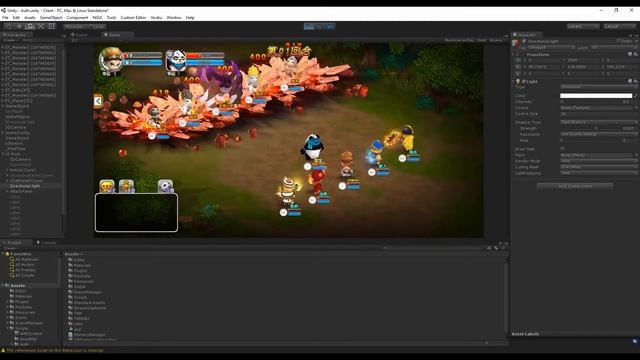Toggle the Directional light active checkbox
This screenshot has height=360, width=640.
(x=524, y=41)
